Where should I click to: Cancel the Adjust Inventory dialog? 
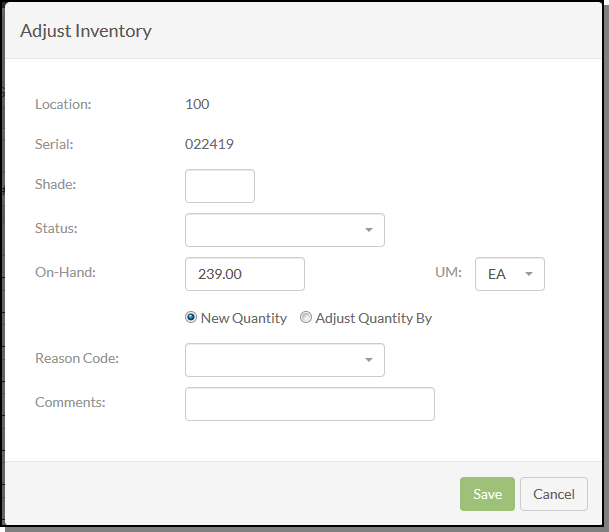tap(553, 494)
